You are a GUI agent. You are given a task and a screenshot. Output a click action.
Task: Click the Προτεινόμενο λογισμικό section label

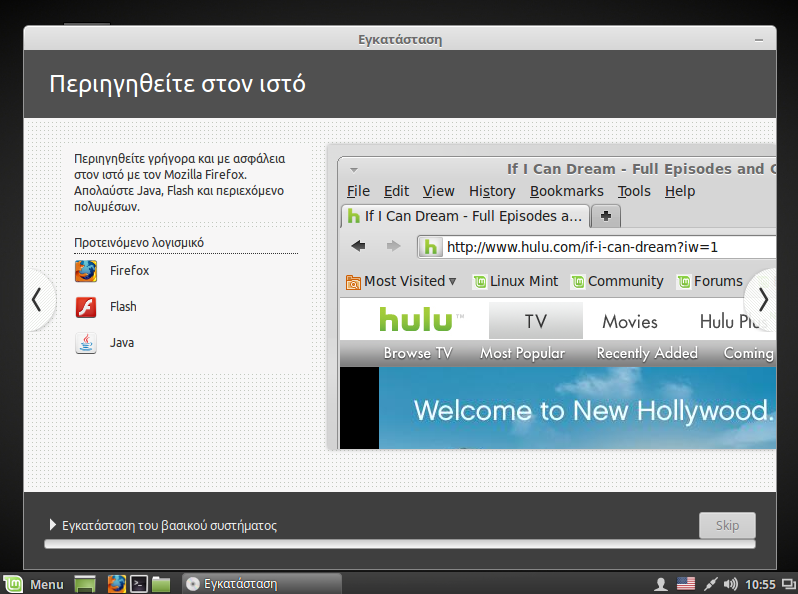click(x=139, y=242)
